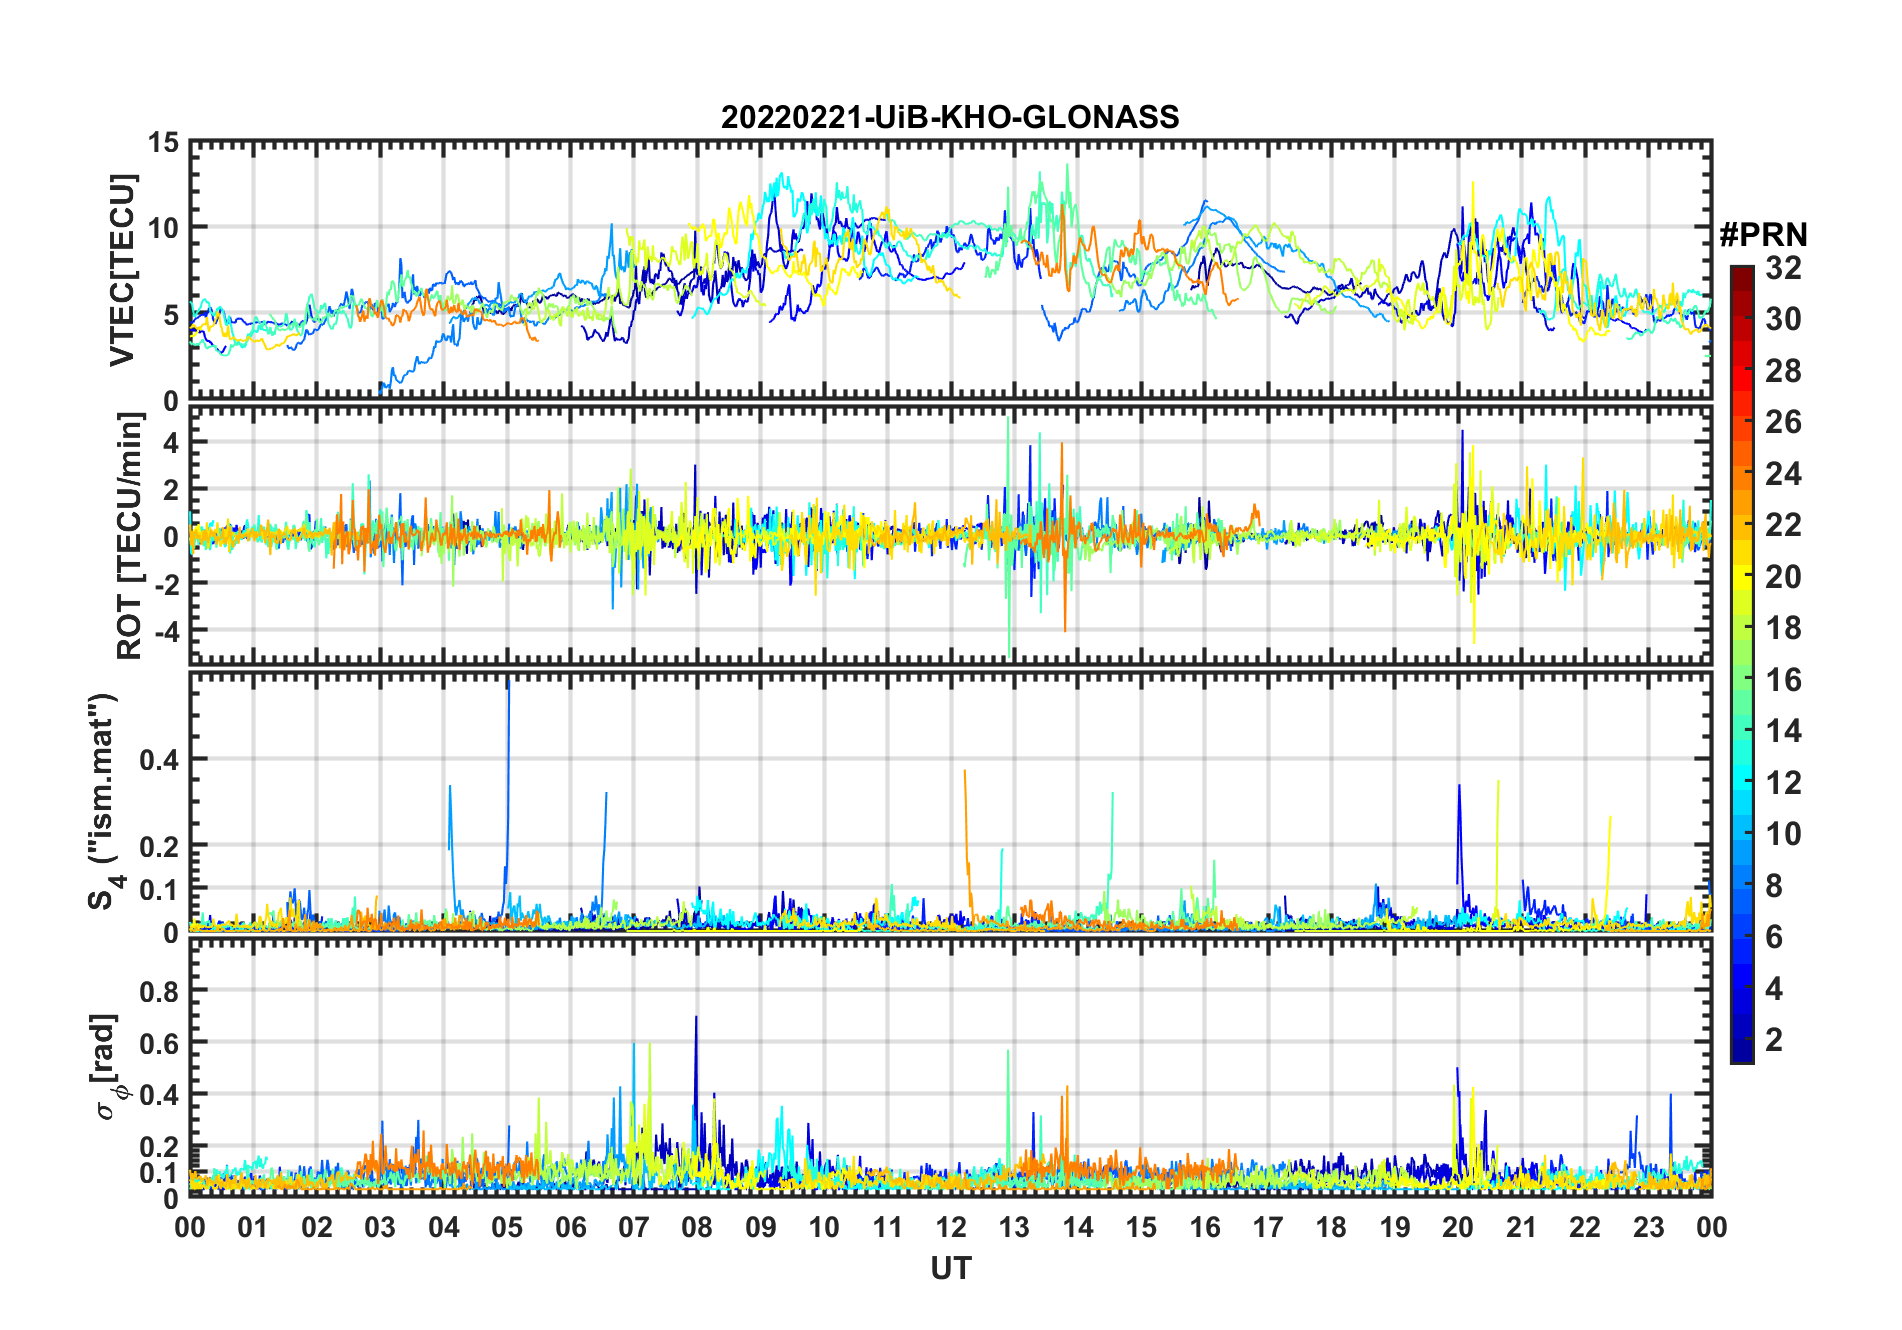Image resolution: width=1902 pixels, height=1330 pixels.
Task: Click the sigma phi [rad] axis label
Action: [108, 1066]
